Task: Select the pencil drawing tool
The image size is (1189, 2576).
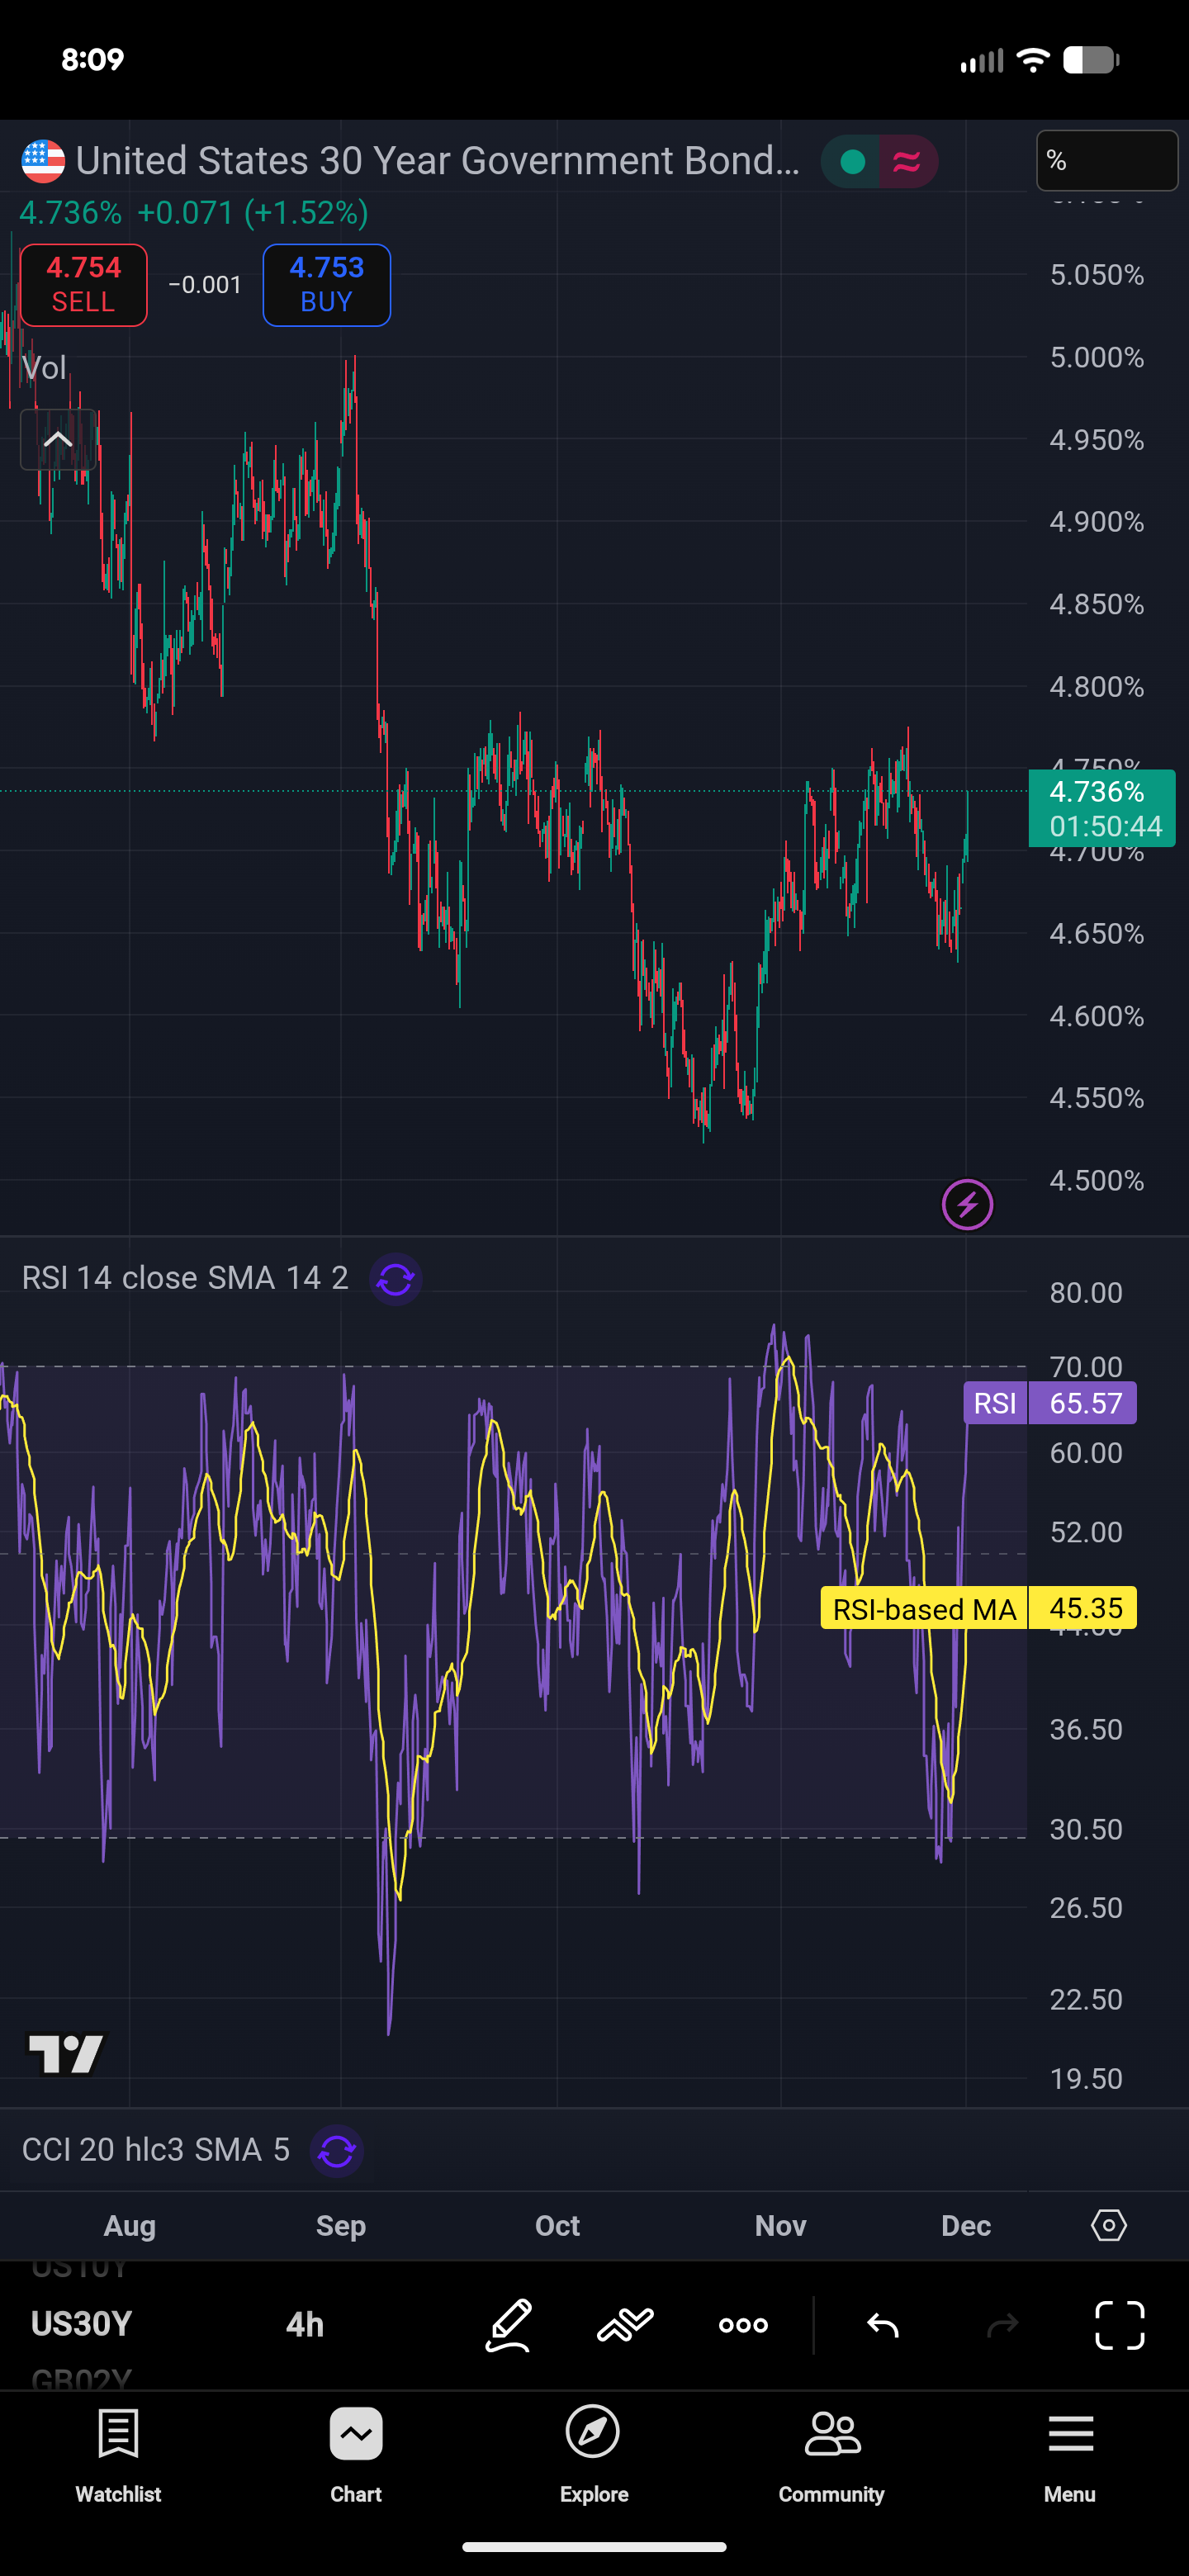Action: (509, 2325)
